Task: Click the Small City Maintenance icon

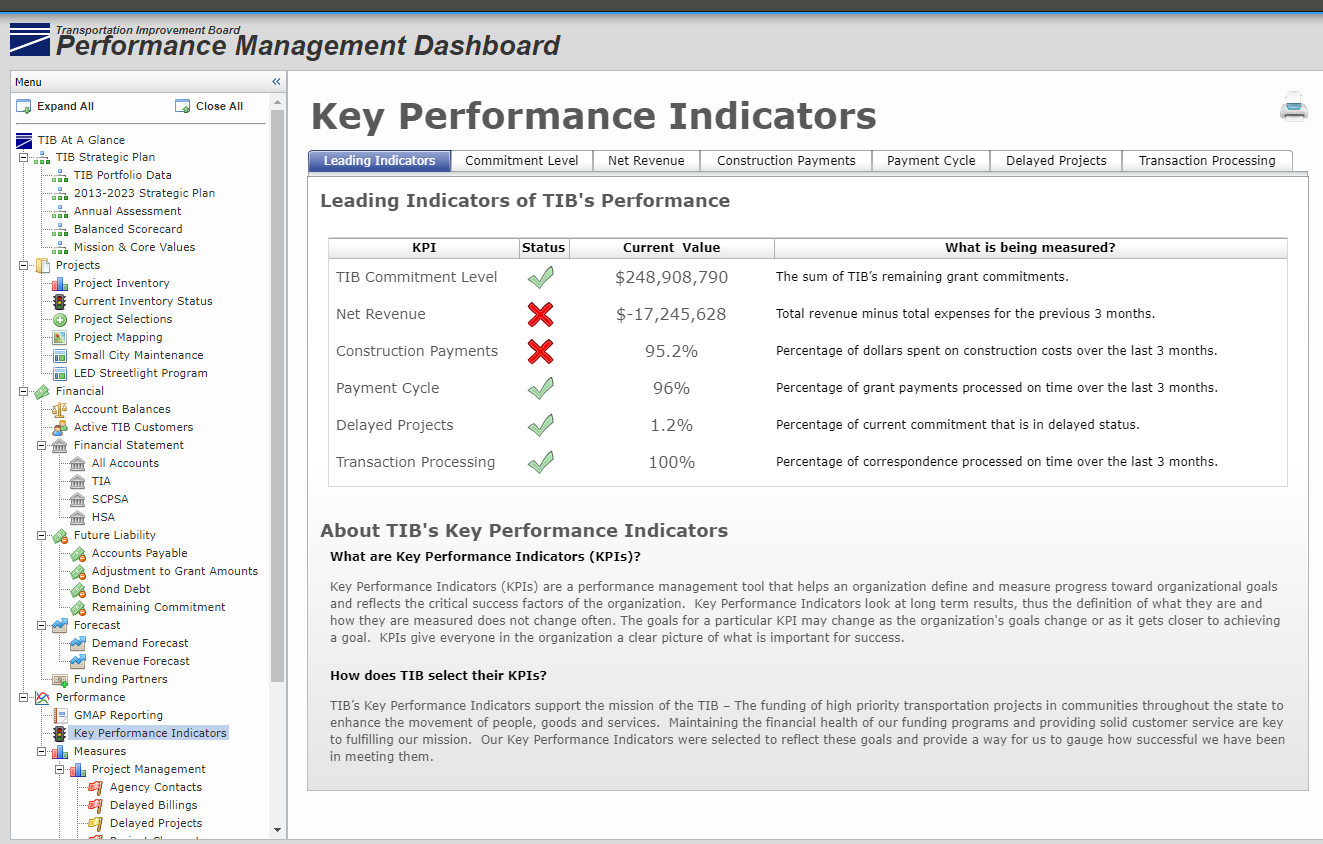Action: [60, 355]
